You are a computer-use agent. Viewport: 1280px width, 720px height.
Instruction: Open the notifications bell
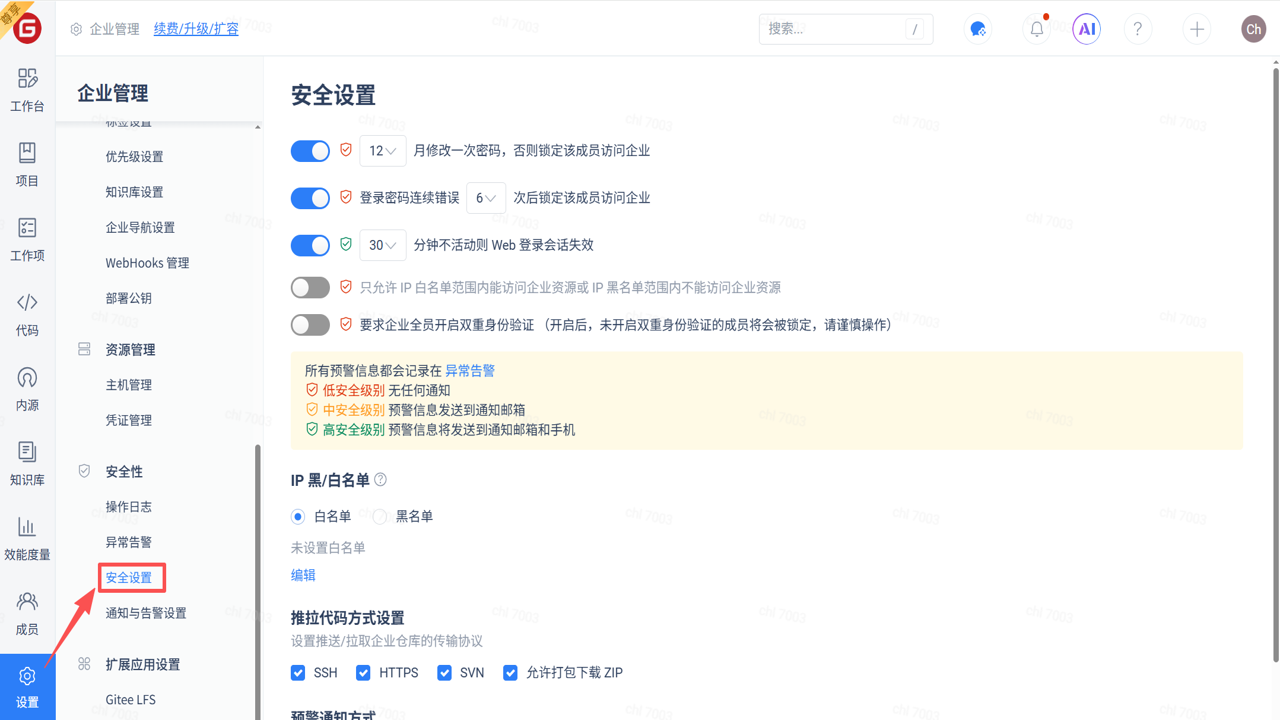pos(1037,29)
